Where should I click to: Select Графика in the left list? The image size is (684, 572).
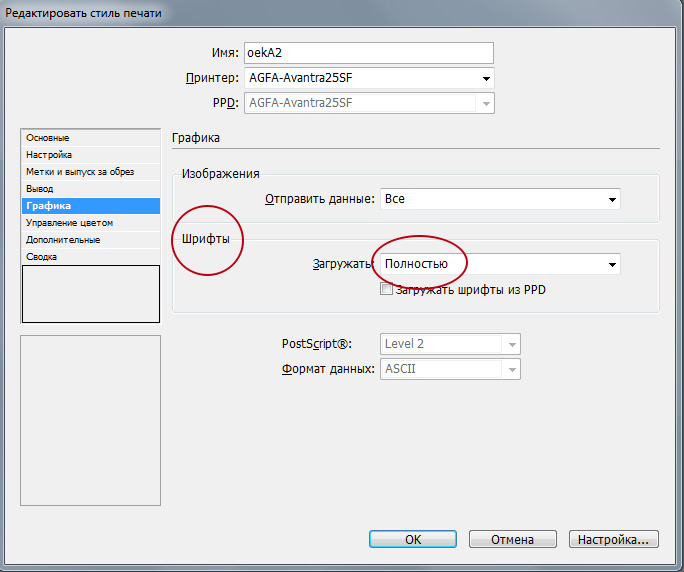[x=91, y=206]
